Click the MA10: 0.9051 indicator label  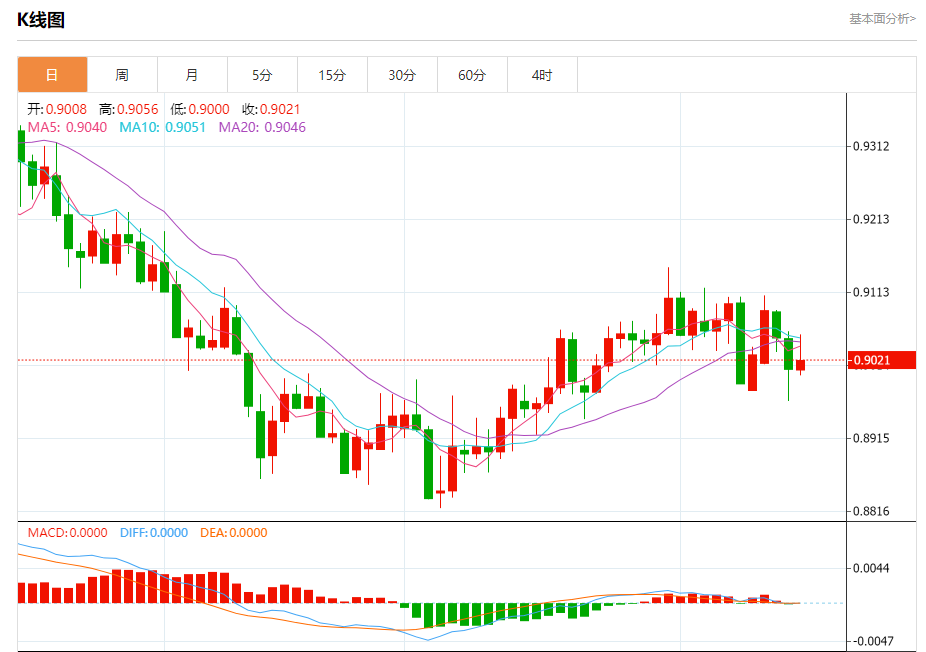click(x=162, y=128)
